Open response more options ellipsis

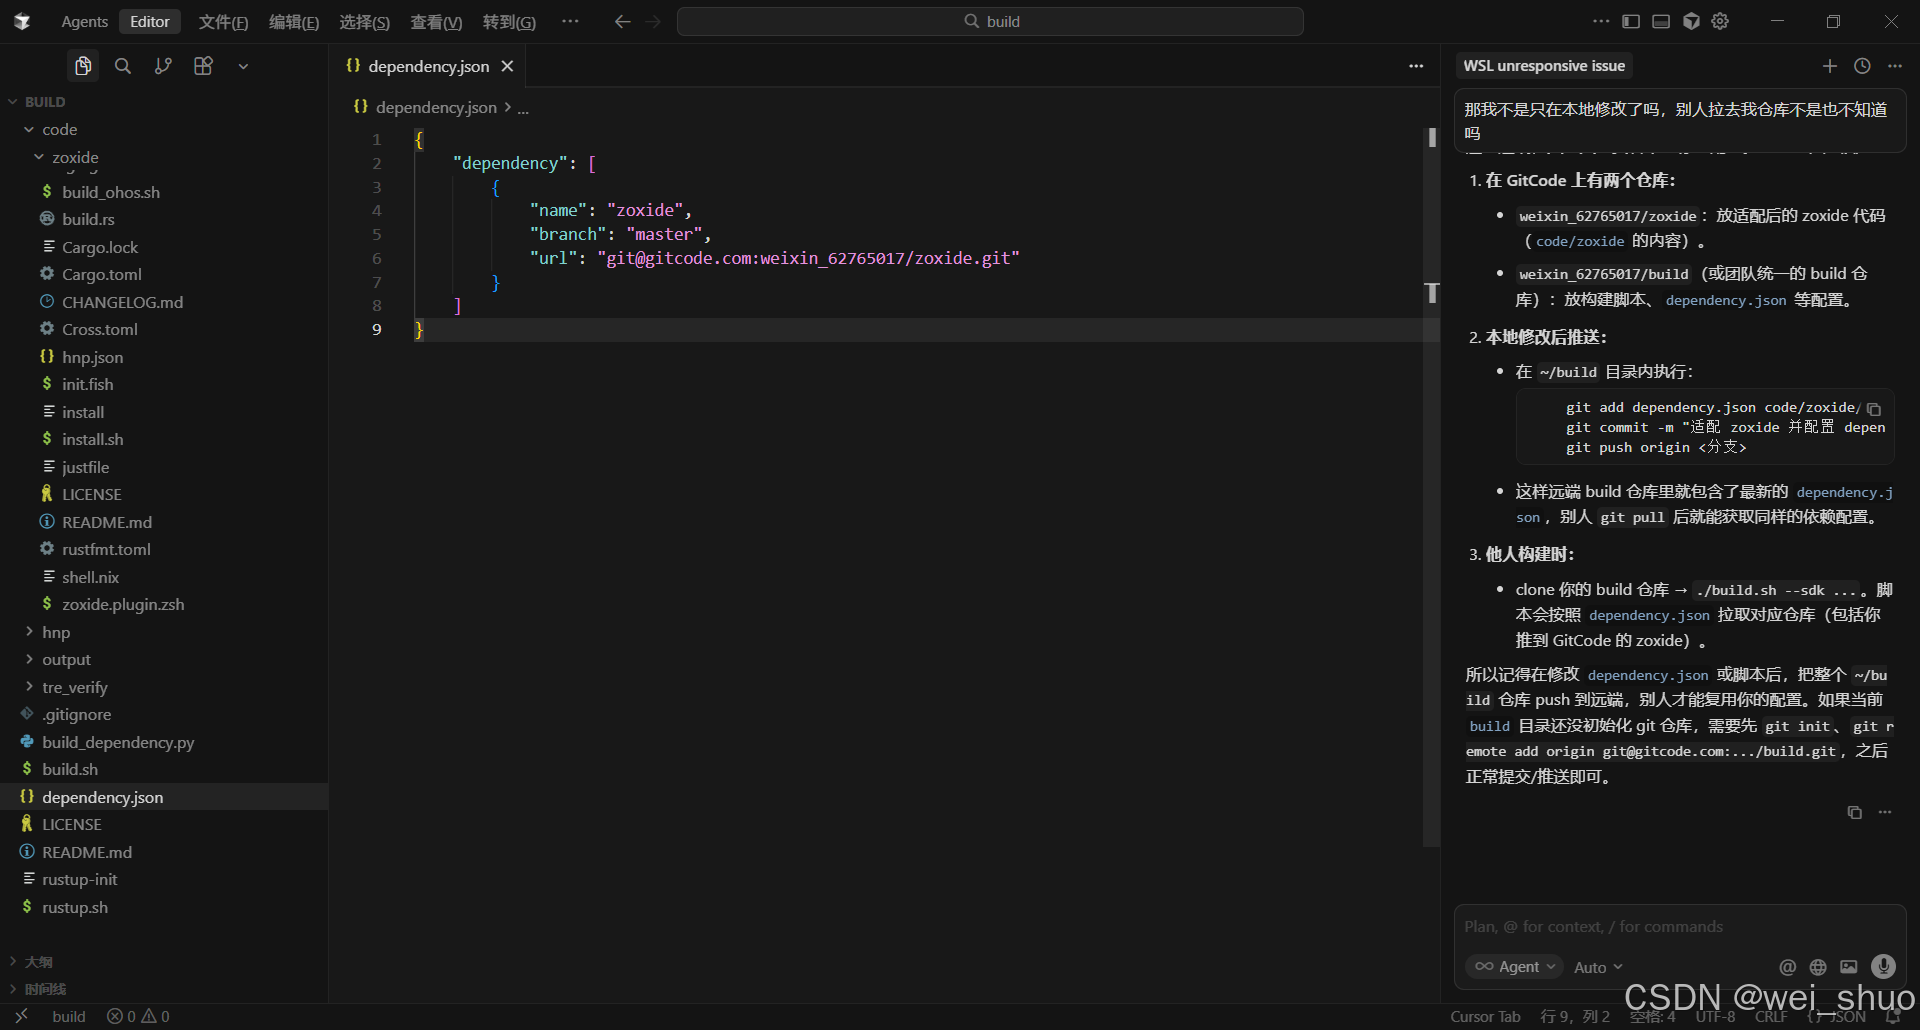click(x=1885, y=812)
